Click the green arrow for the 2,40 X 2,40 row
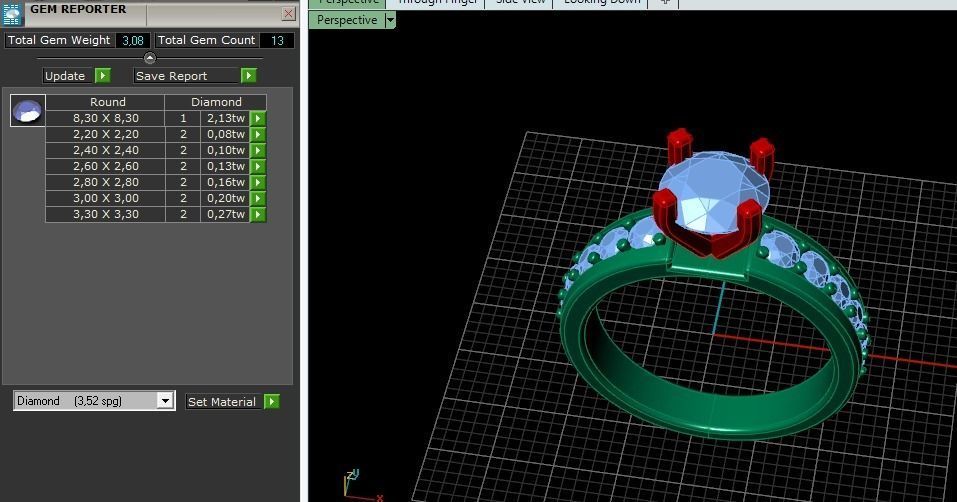This screenshot has height=502, width=957. (258, 150)
